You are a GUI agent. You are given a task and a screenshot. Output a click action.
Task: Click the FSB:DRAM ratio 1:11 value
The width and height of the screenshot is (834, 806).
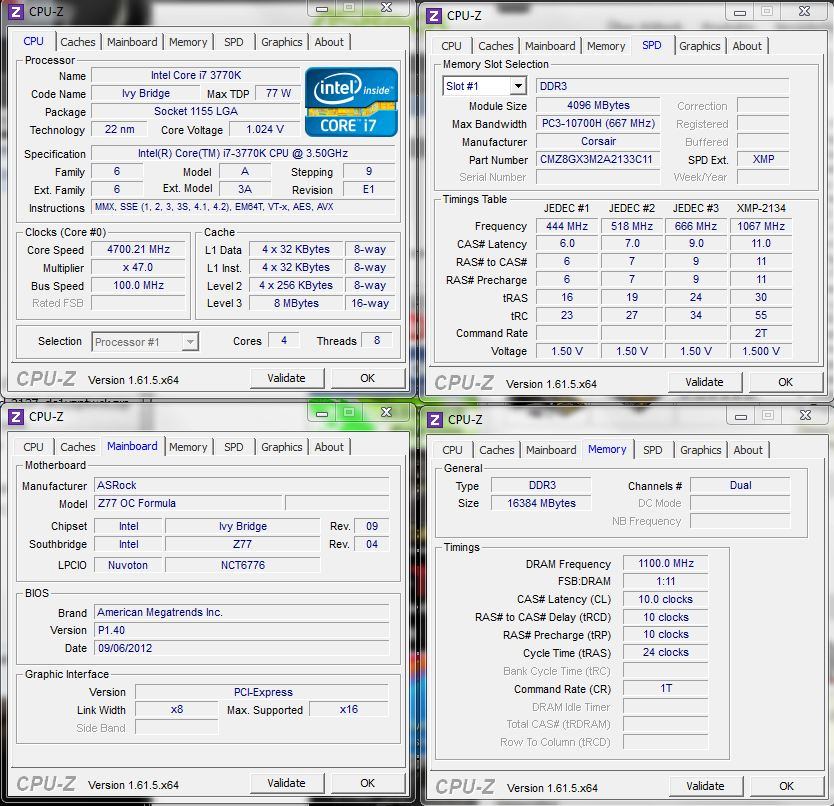coord(665,581)
